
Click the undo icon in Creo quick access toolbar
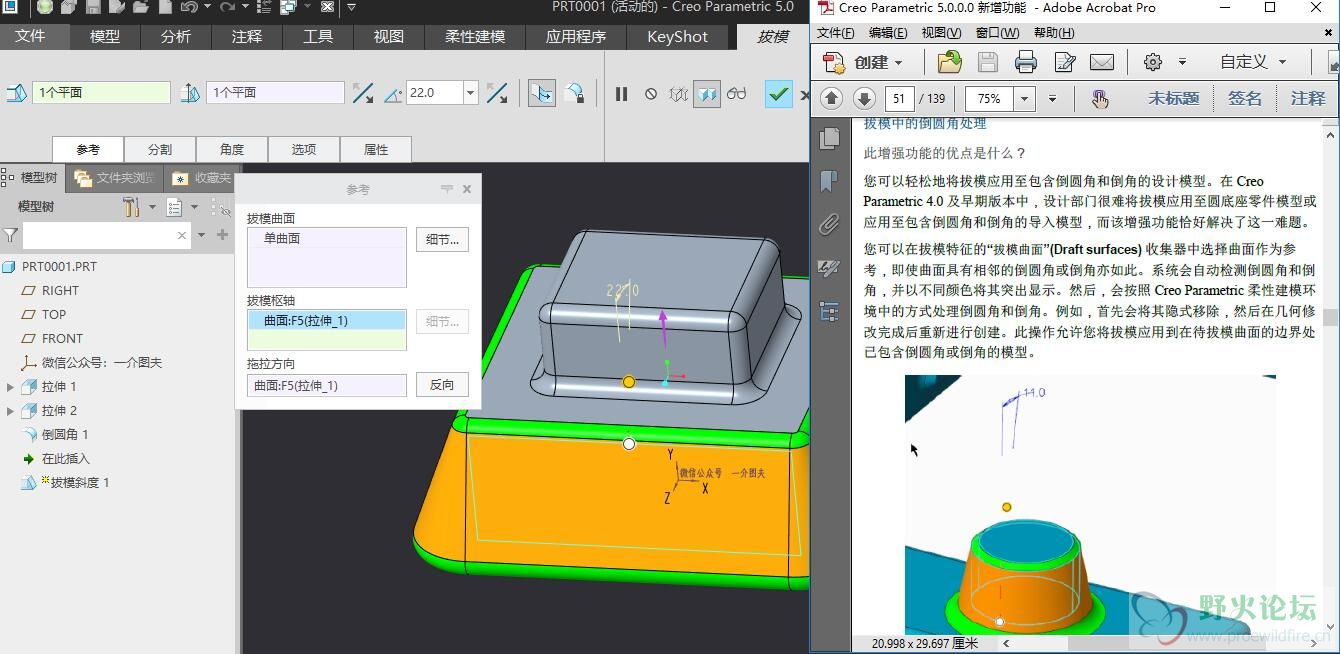[189, 6]
